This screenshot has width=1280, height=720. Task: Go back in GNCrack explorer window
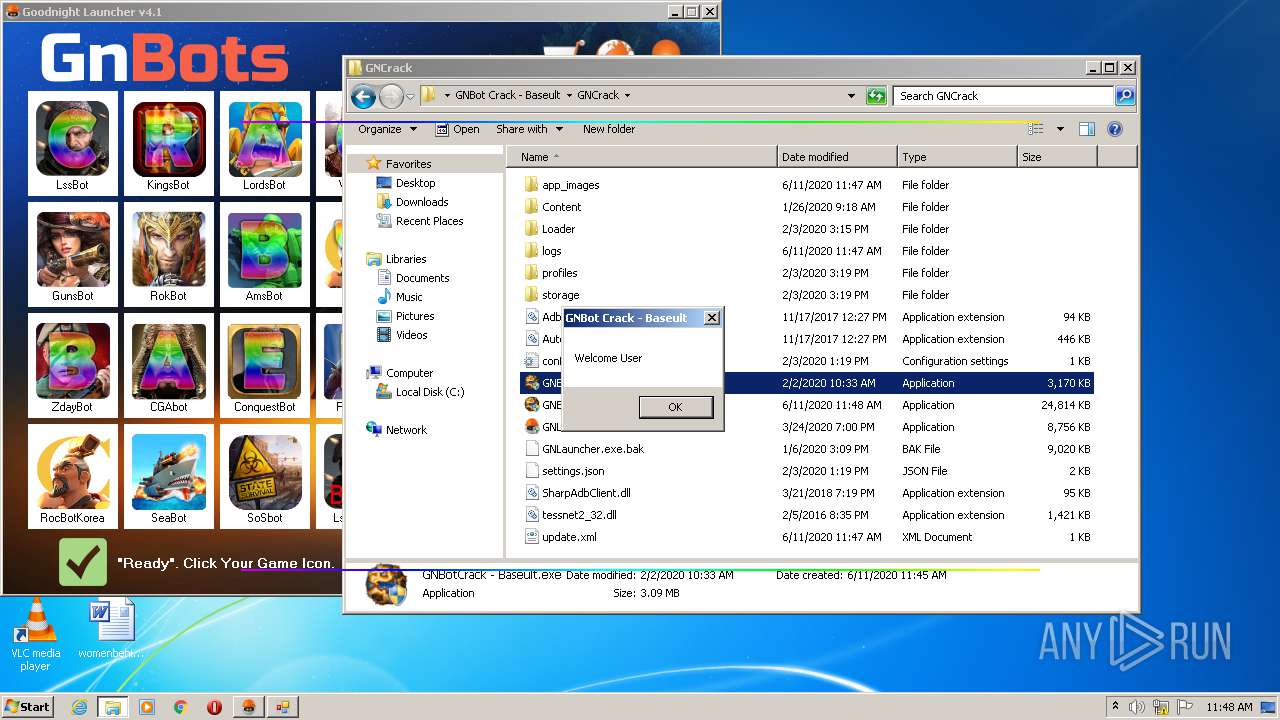click(x=363, y=96)
